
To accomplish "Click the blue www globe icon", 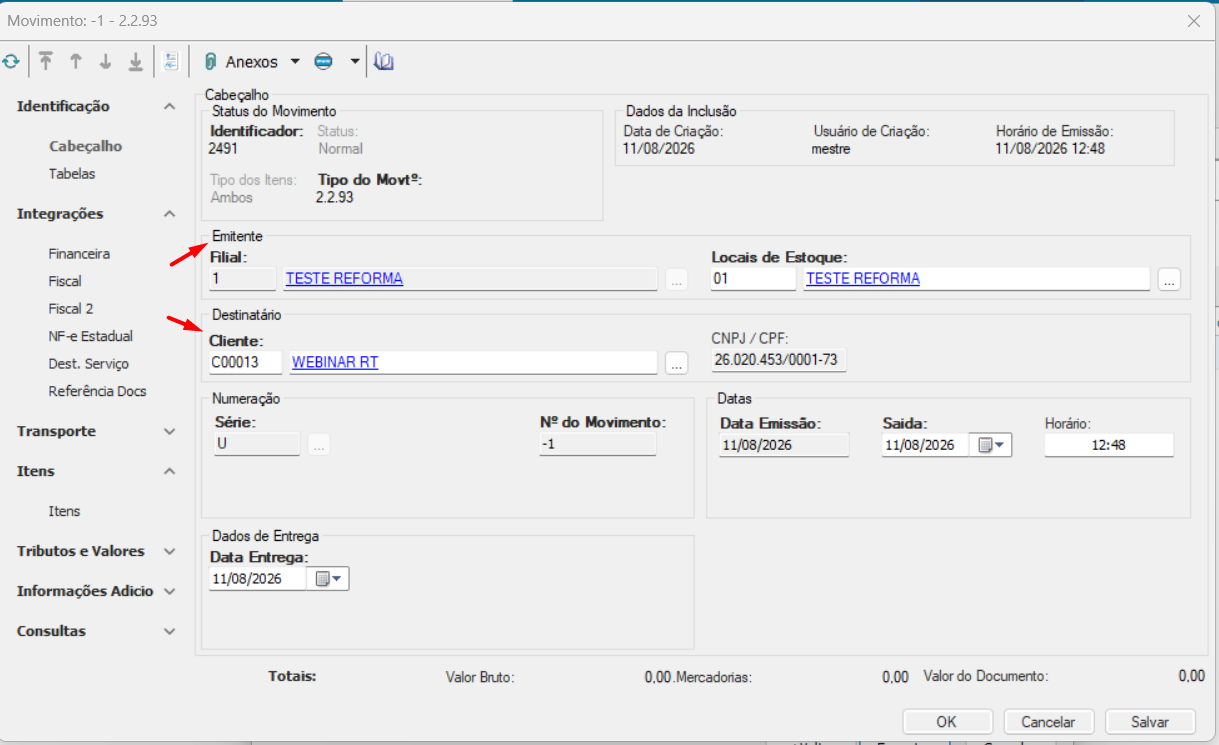I will pos(323,61).
